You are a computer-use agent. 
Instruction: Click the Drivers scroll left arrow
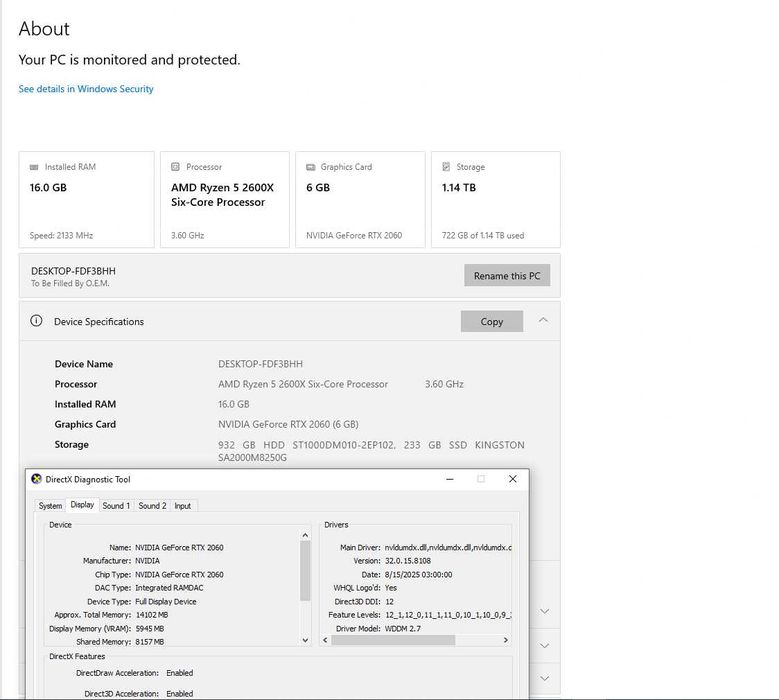point(325,640)
